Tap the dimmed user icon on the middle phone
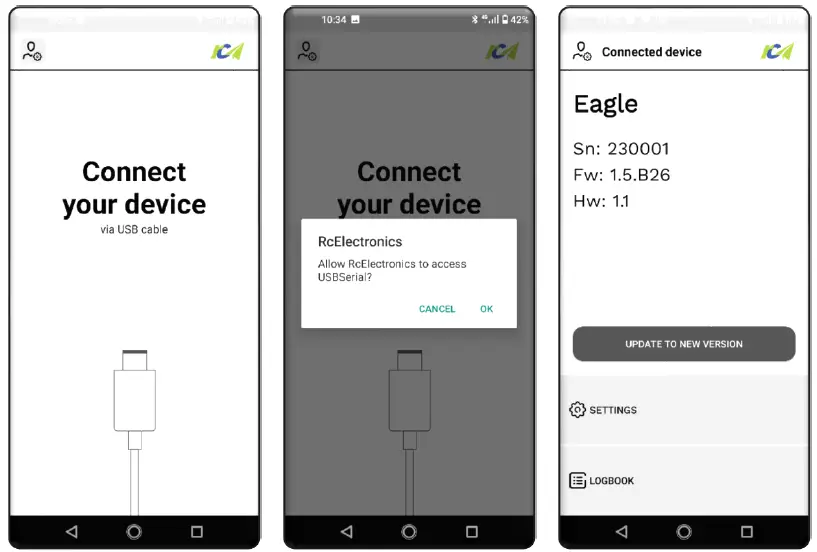Viewport: 817px width, 552px height. [307, 51]
